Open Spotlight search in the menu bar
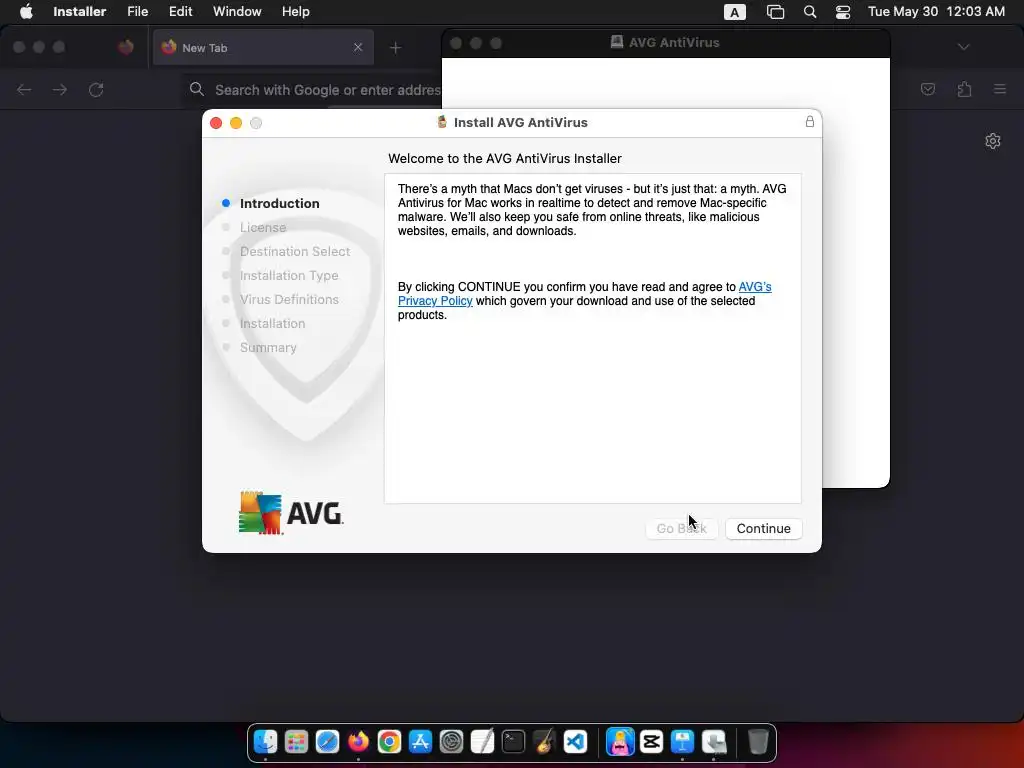The image size is (1024, 768). tap(810, 12)
